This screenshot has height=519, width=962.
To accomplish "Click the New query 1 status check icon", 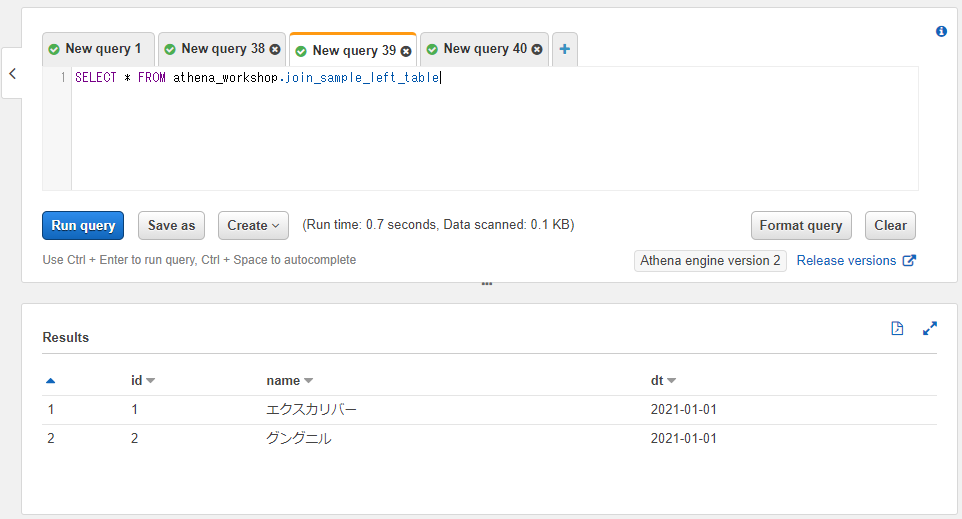I will (54, 49).
